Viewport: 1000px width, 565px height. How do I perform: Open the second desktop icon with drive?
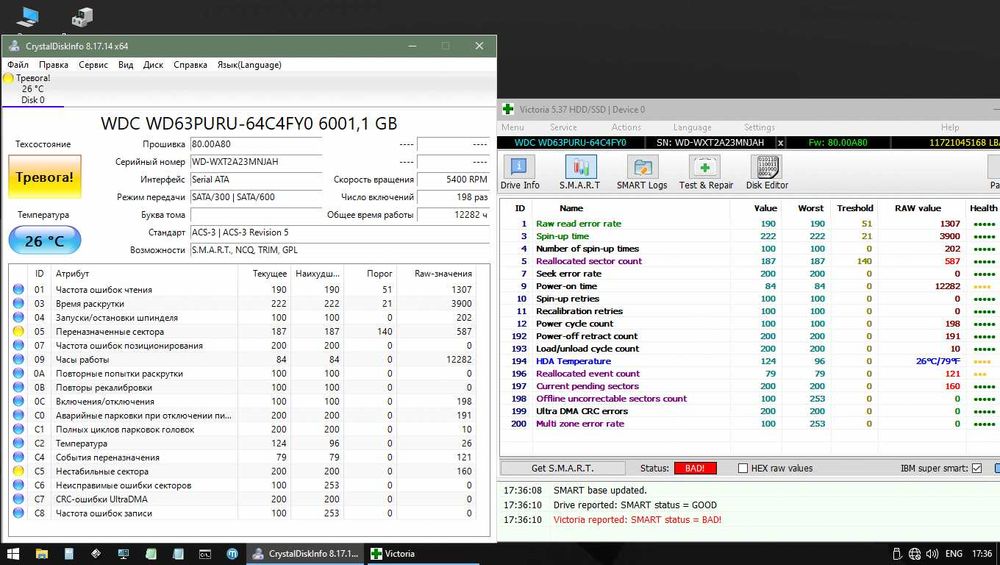click(x=82, y=17)
